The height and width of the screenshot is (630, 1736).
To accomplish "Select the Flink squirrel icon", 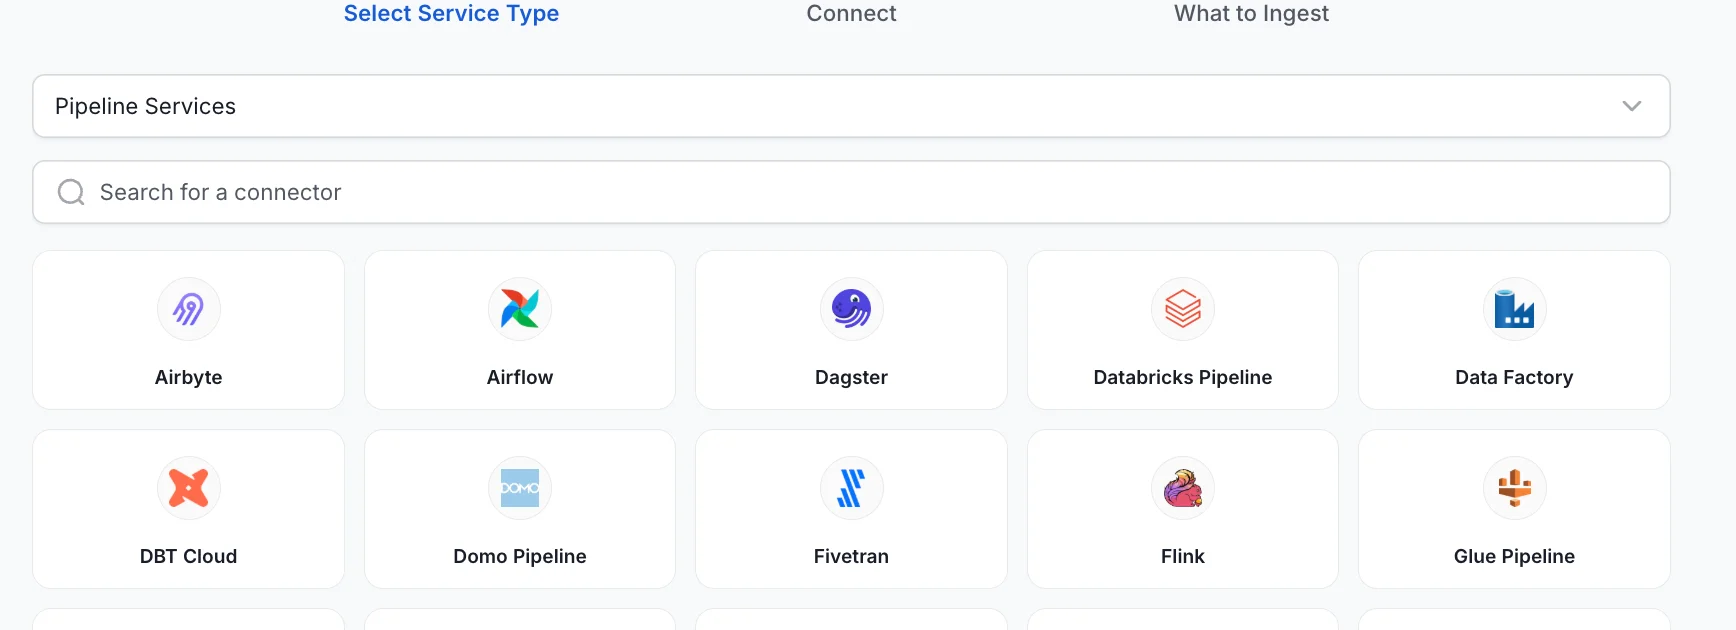I will 1183,488.
